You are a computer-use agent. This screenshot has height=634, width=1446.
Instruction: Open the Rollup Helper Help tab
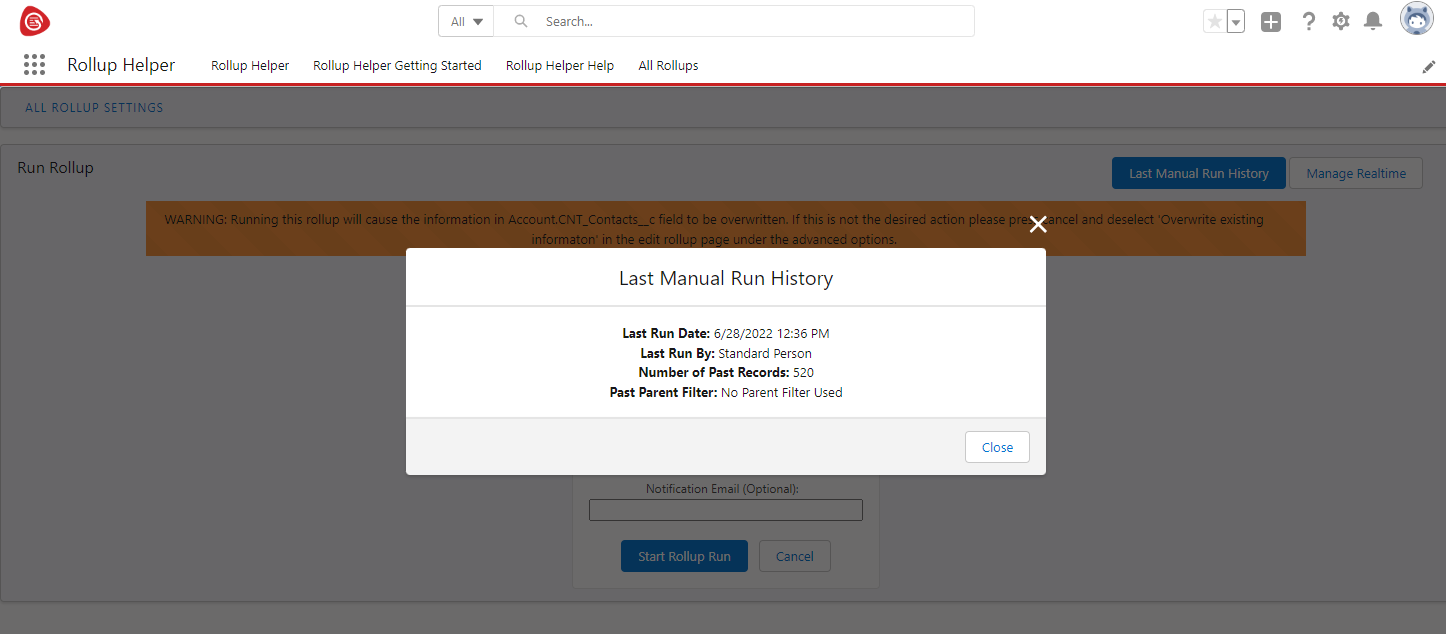[560, 65]
